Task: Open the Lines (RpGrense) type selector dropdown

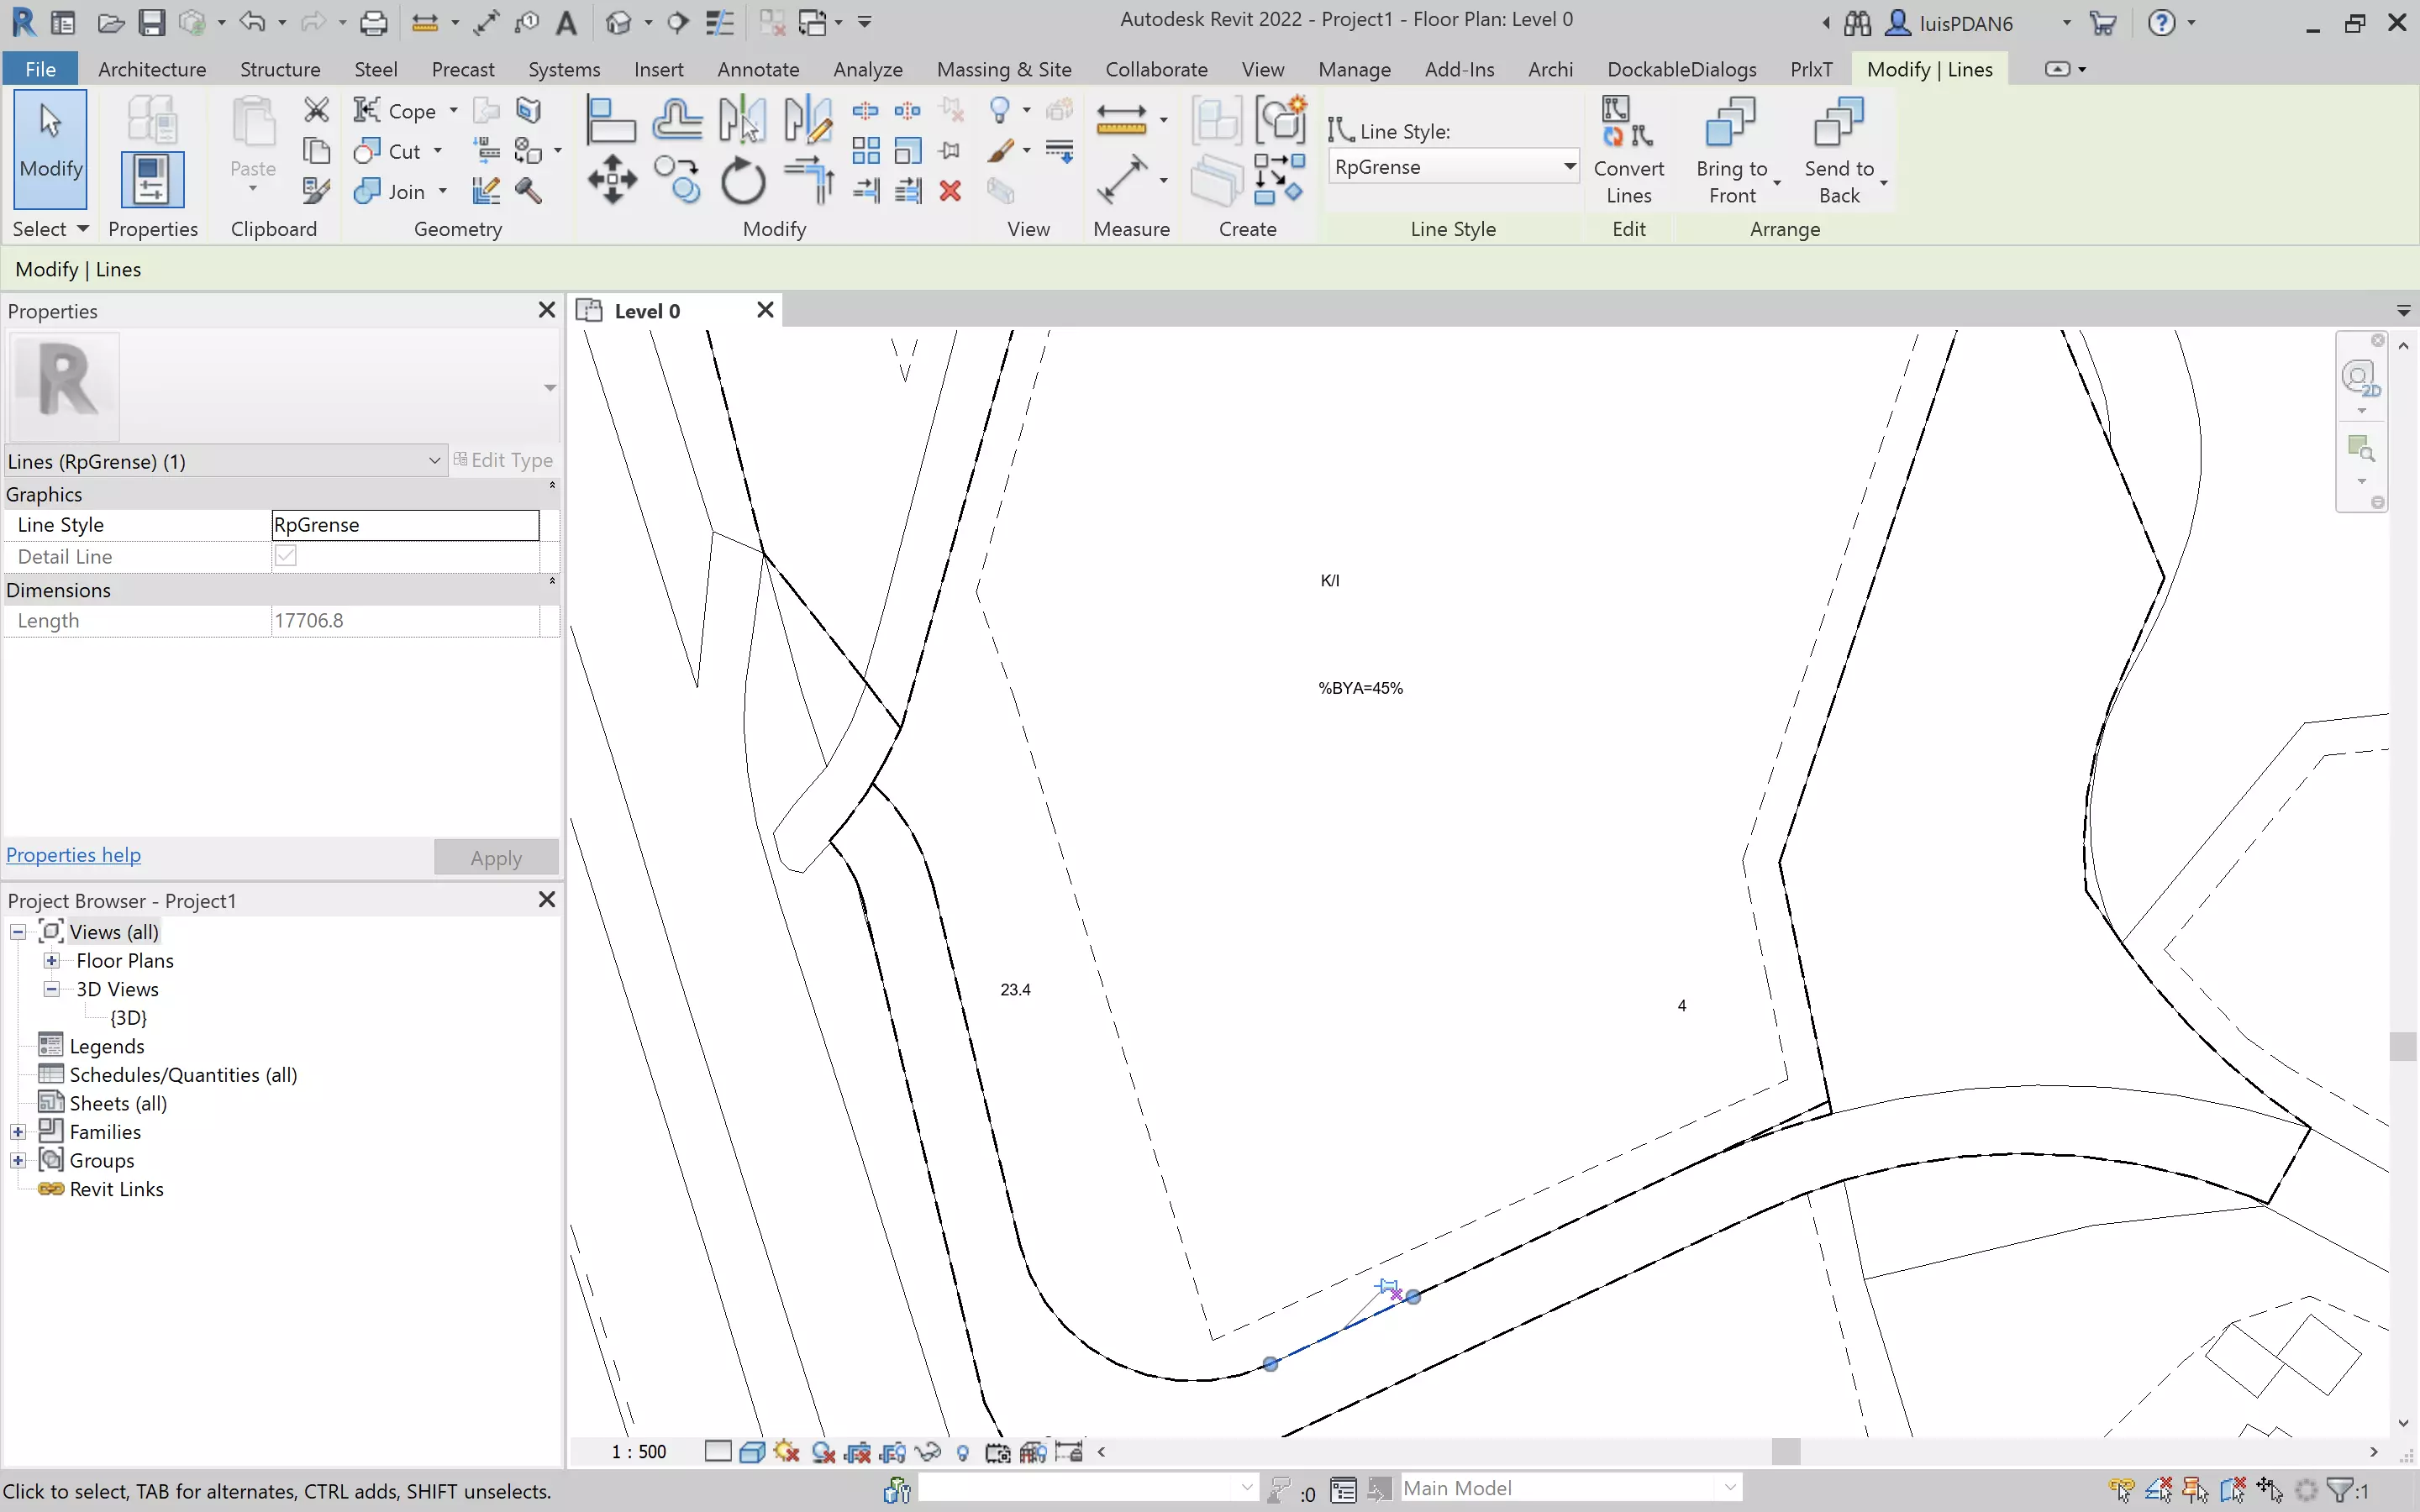Action: tap(434, 461)
